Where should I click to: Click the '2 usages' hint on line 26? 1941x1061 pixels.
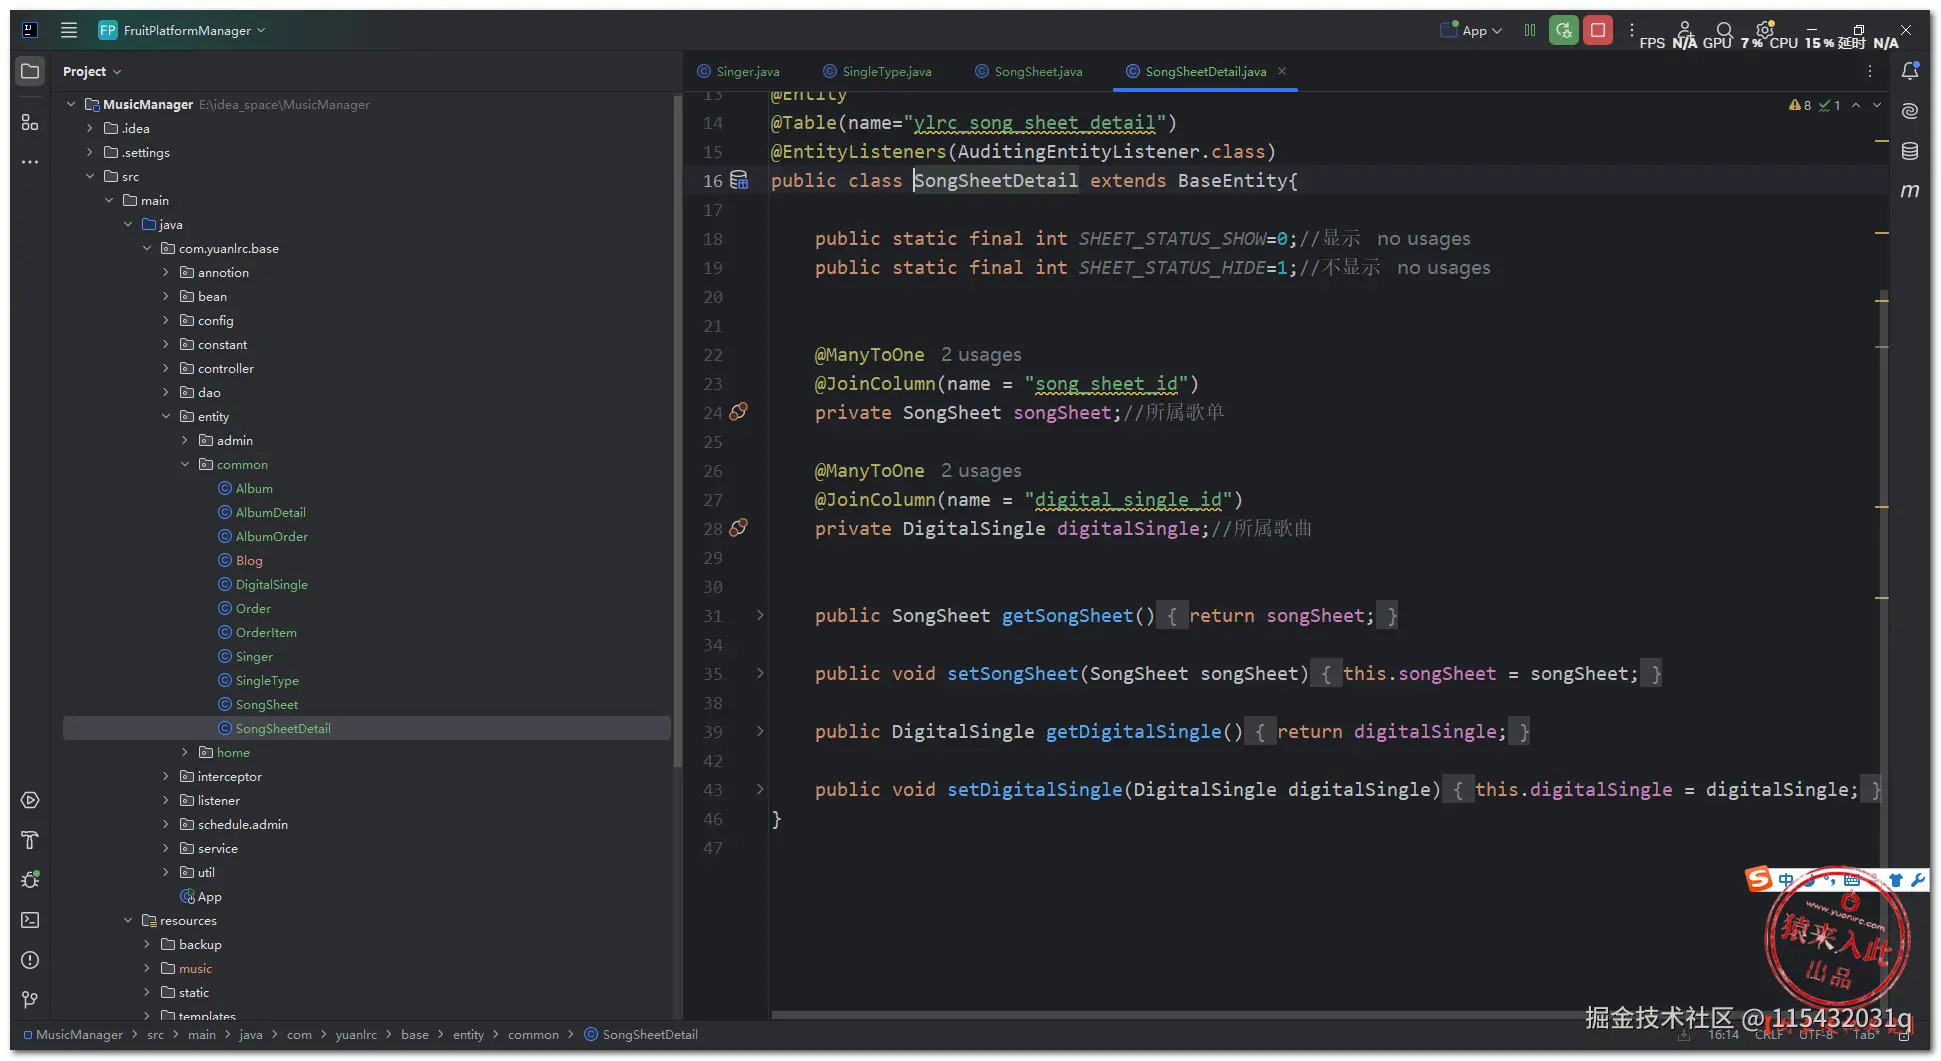(x=981, y=470)
